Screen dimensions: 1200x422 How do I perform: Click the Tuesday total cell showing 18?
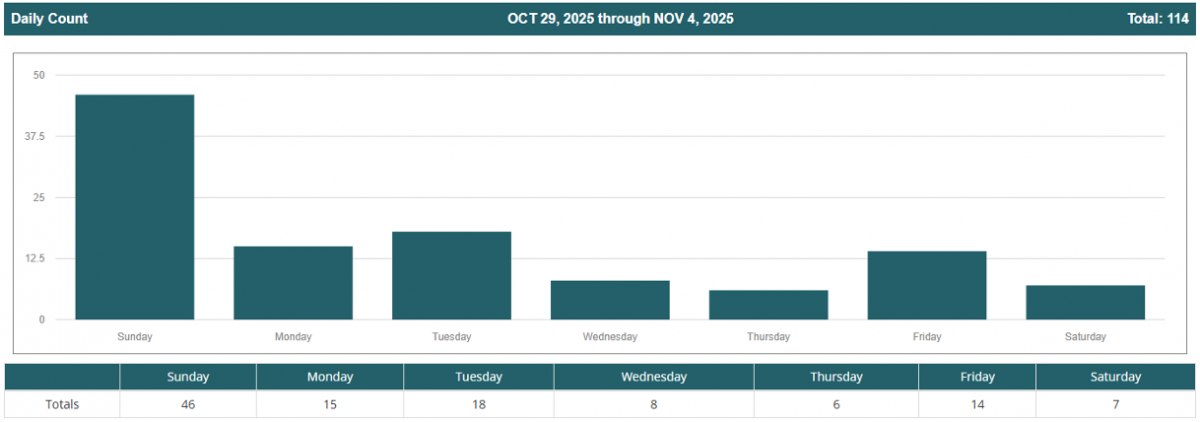(x=478, y=404)
